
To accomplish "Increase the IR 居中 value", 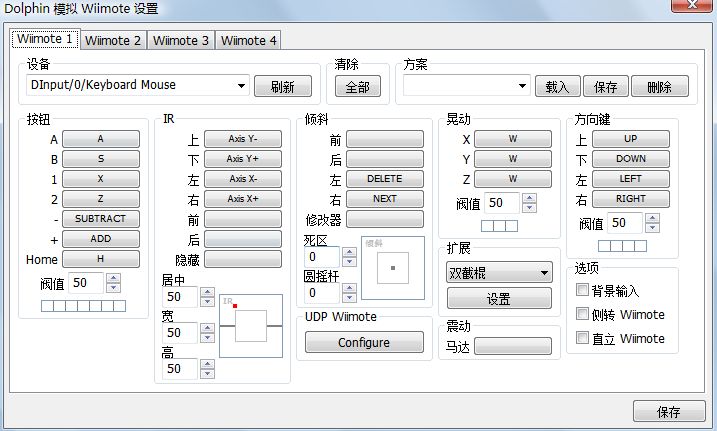I will tap(208, 292).
